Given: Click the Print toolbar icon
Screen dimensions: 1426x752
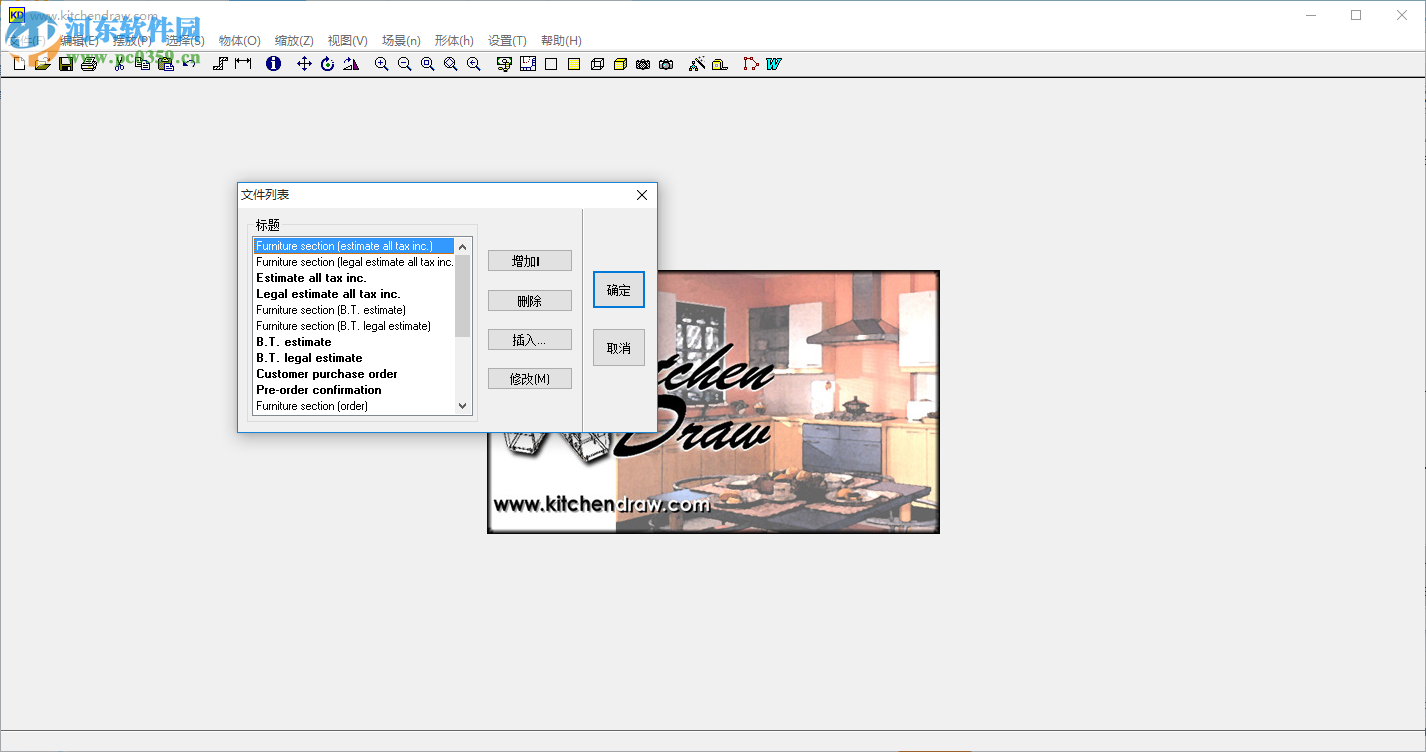Looking at the screenshot, I should pyautogui.click(x=89, y=64).
